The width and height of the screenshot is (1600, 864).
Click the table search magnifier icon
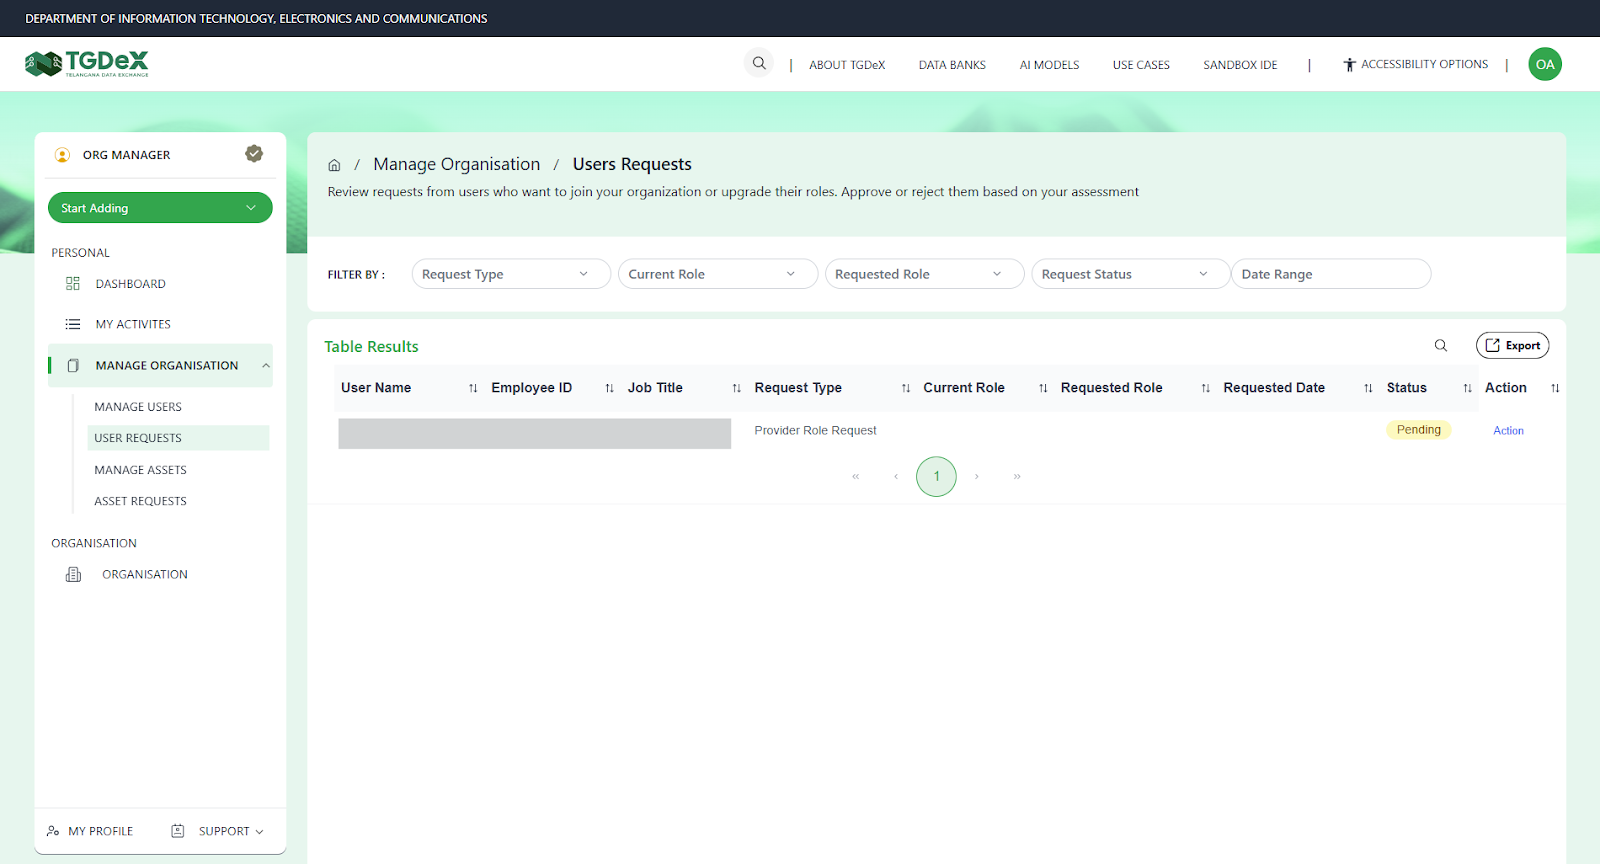click(x=1440, y=346)
